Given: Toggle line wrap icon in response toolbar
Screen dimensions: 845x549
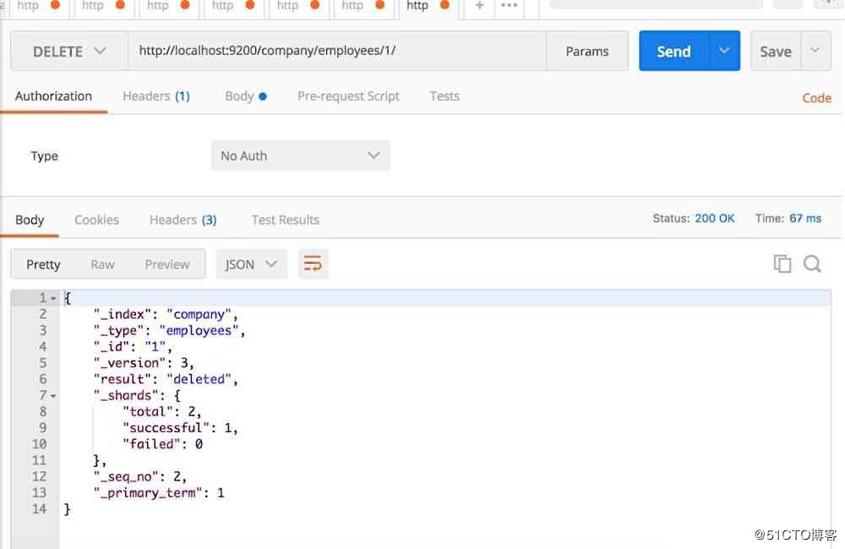Looking at the screenshot, I should coord(313,264).
